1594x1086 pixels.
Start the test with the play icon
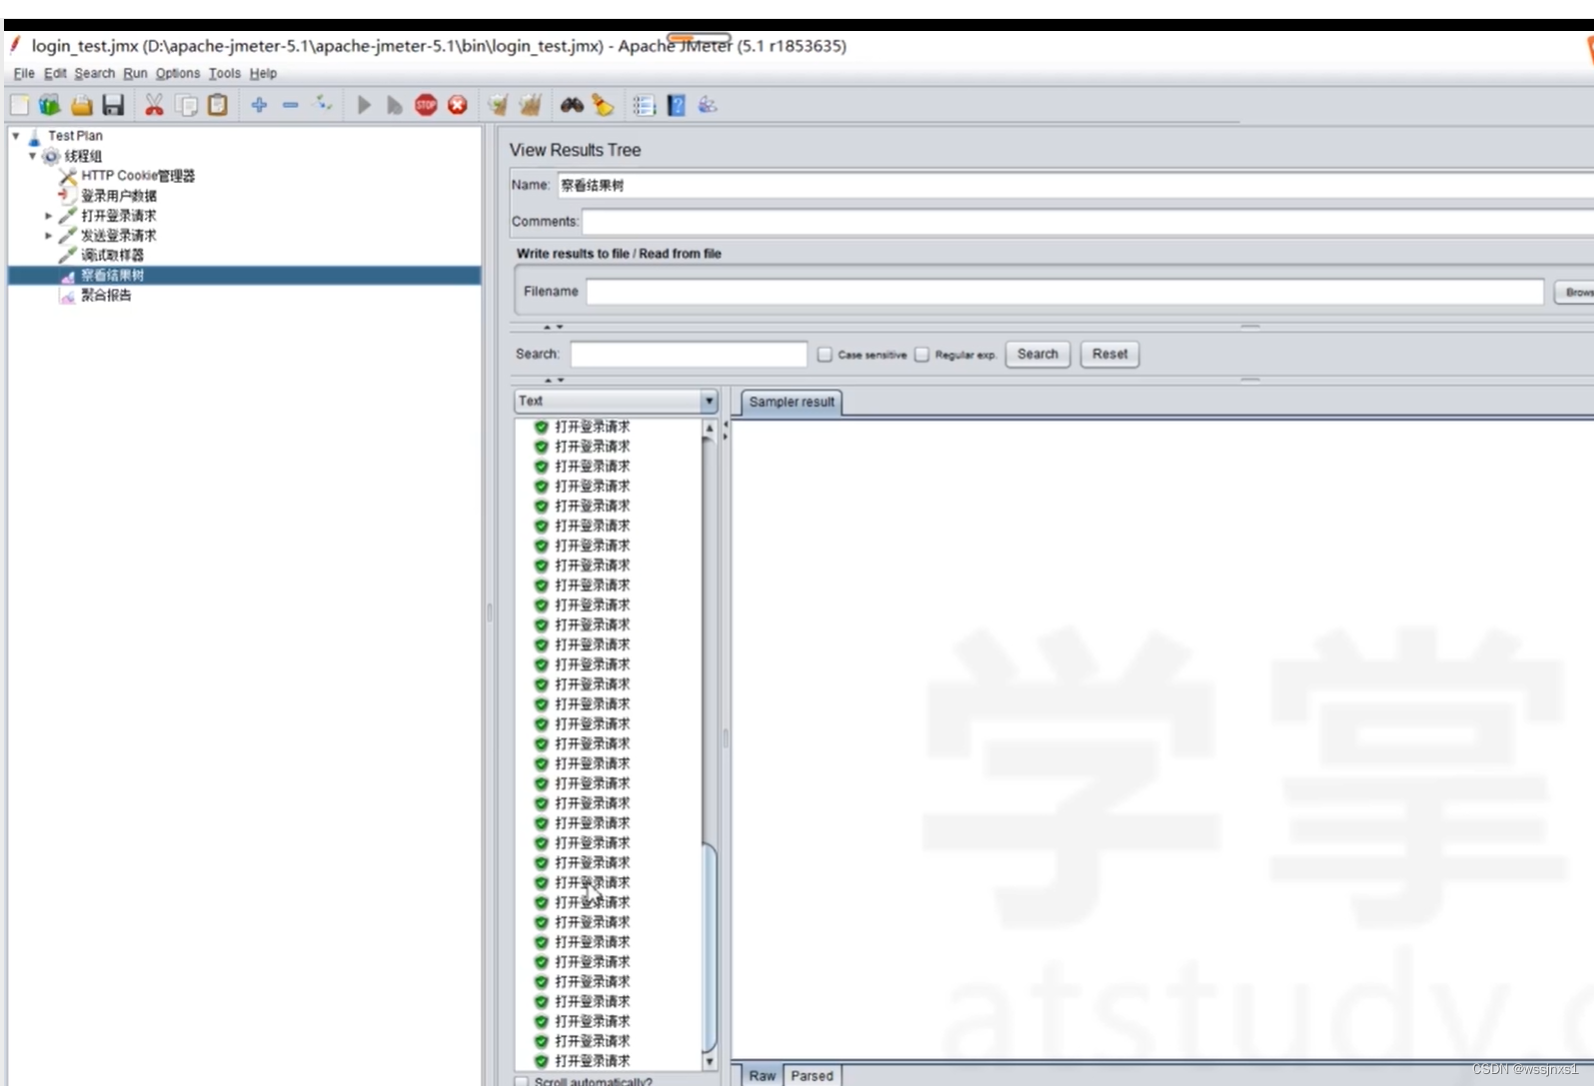tap(364, 105)
